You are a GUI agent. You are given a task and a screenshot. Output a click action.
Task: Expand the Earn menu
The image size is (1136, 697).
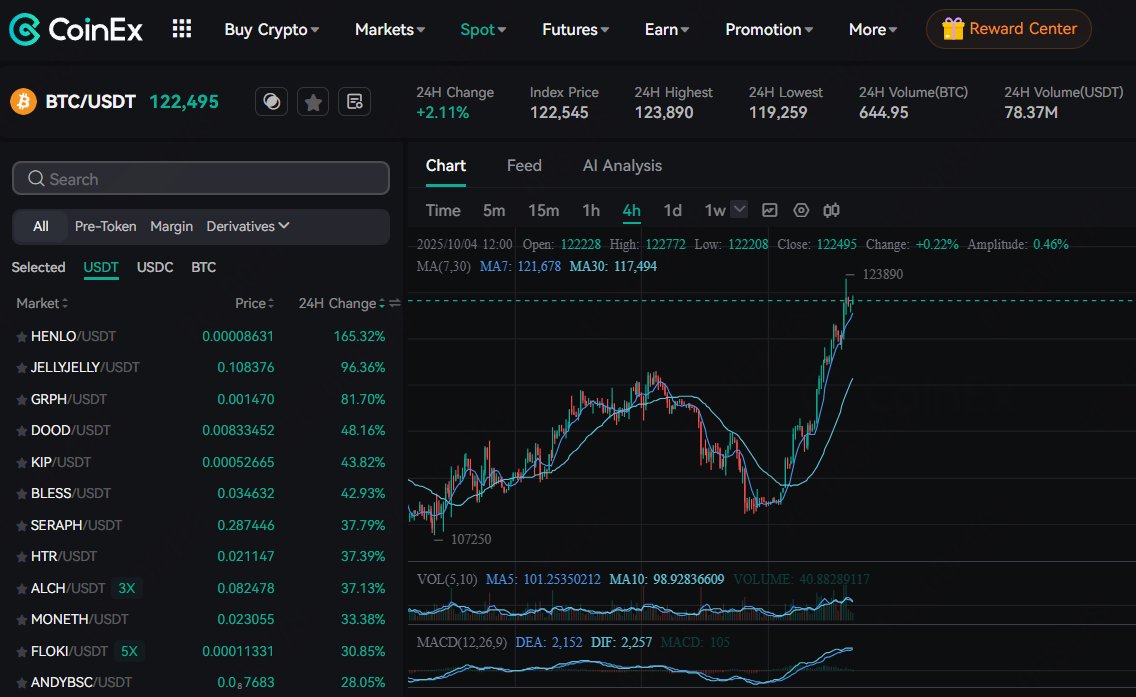click(667, 30)
